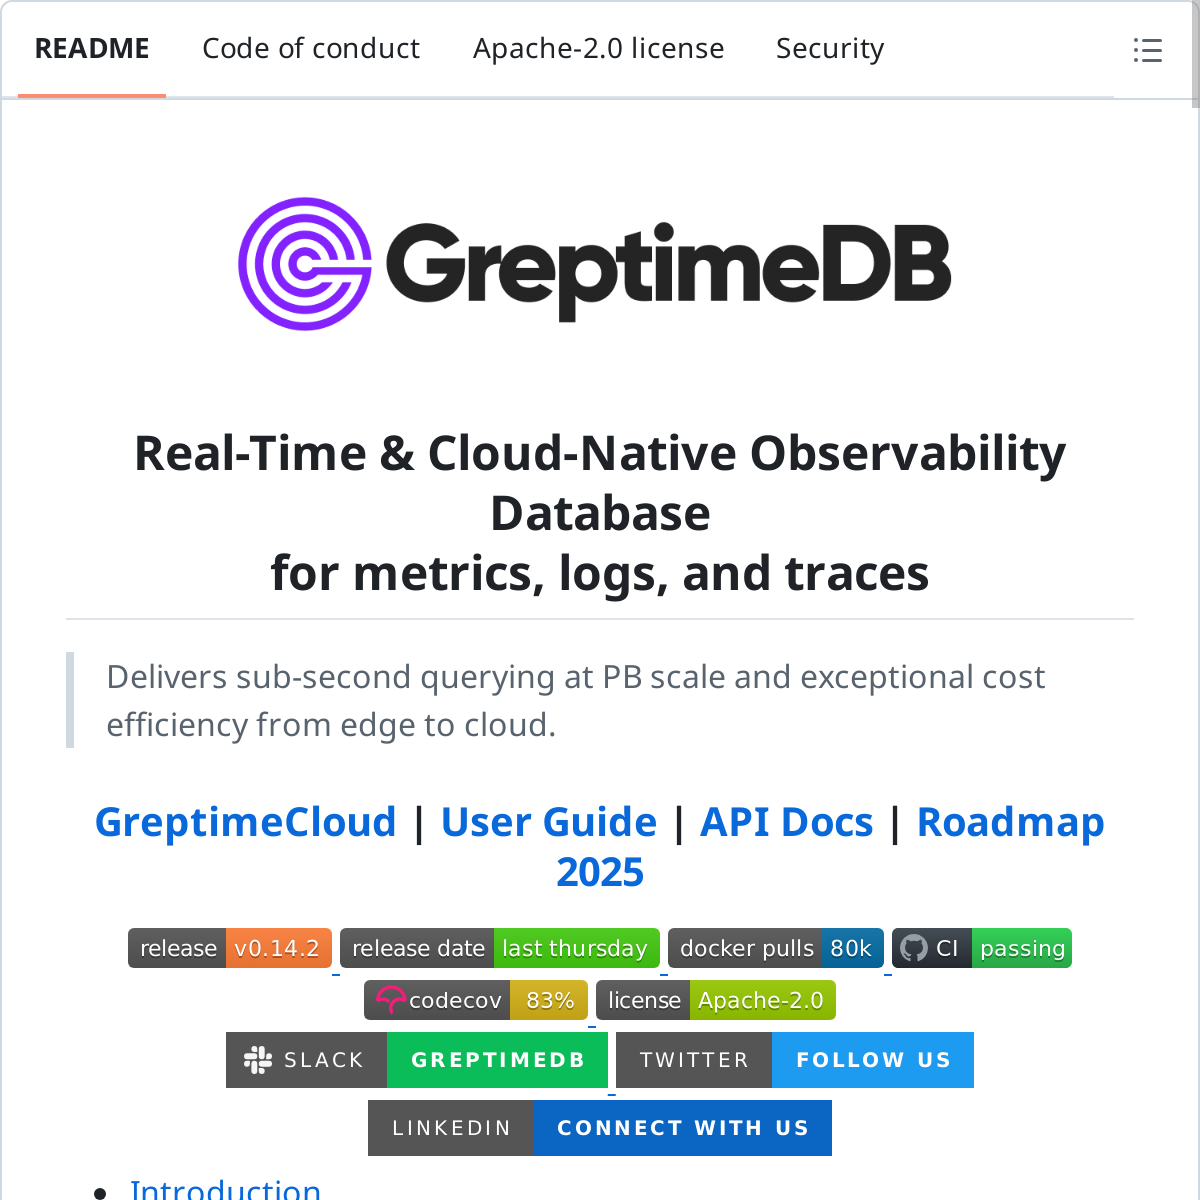Viewport: 1200px width, 1200px height.
Task: Click the GreptimeDB logo image
Action: 595,264
